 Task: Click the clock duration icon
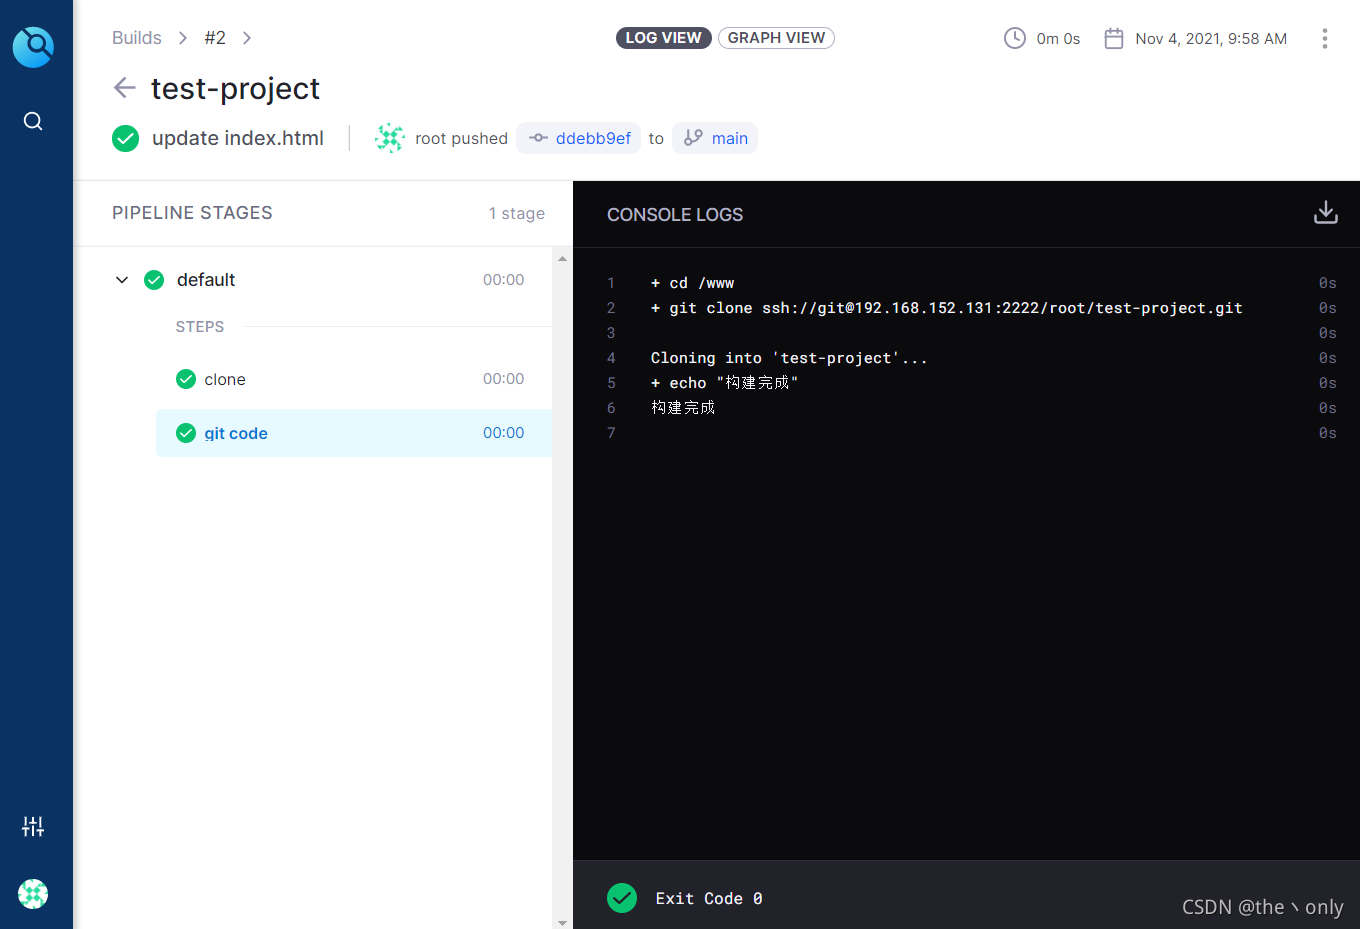pos(1015,38)
